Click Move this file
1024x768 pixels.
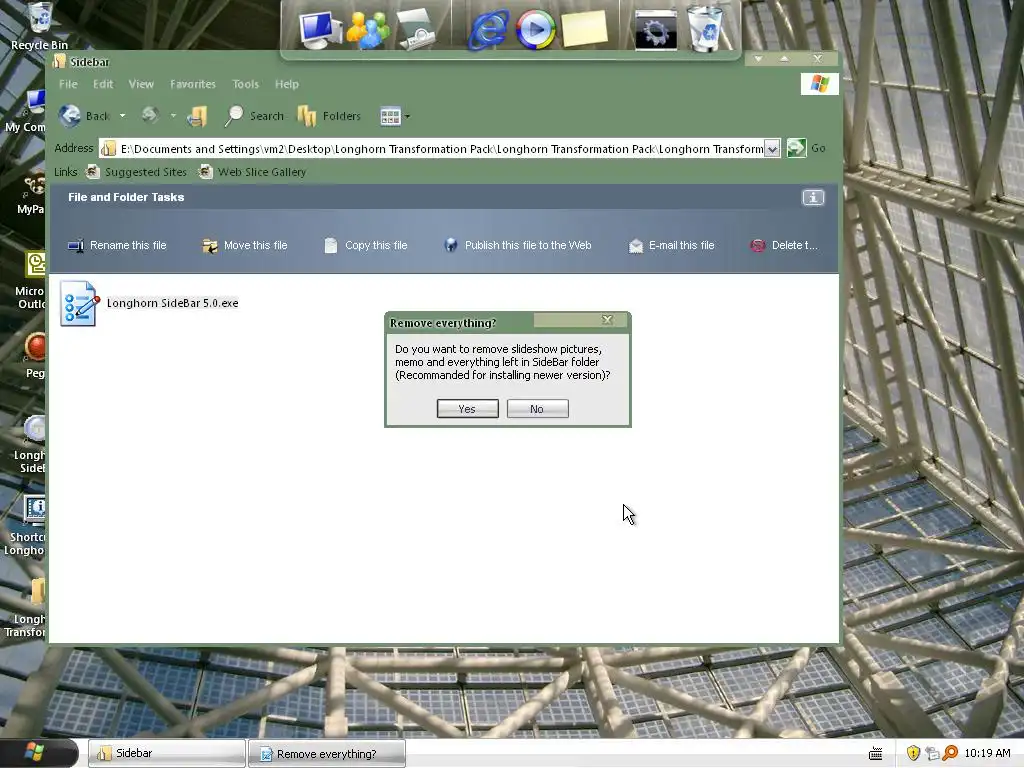[x=245, y=246]
